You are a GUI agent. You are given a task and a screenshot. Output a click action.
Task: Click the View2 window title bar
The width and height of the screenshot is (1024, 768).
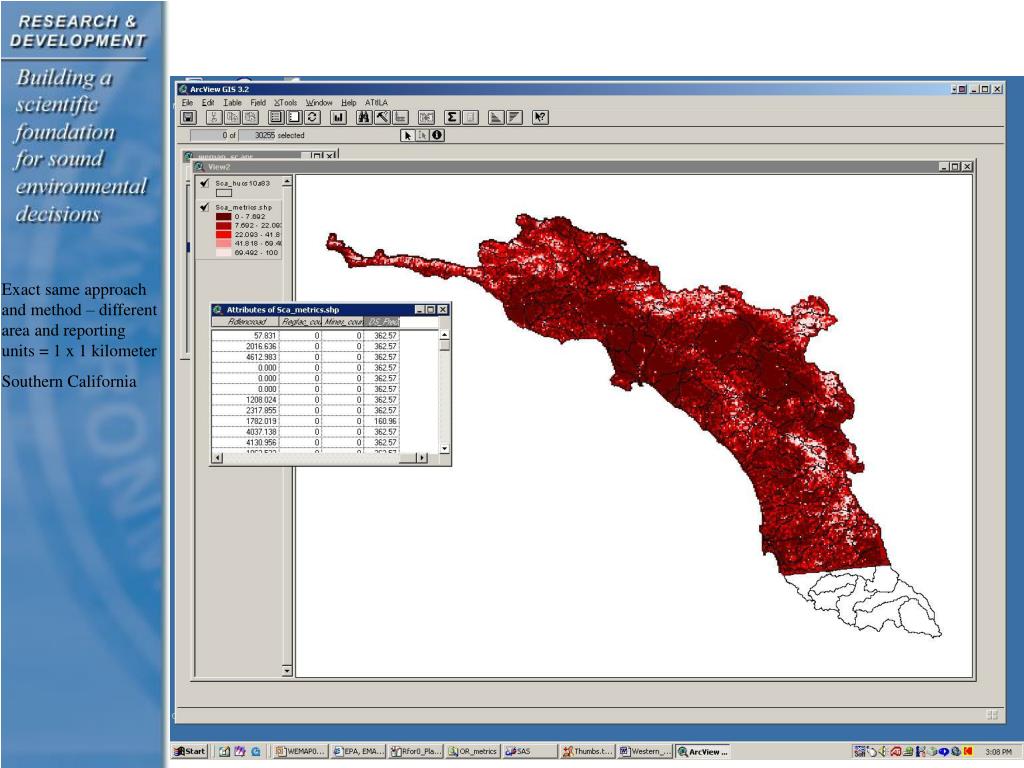coord(583,167)
